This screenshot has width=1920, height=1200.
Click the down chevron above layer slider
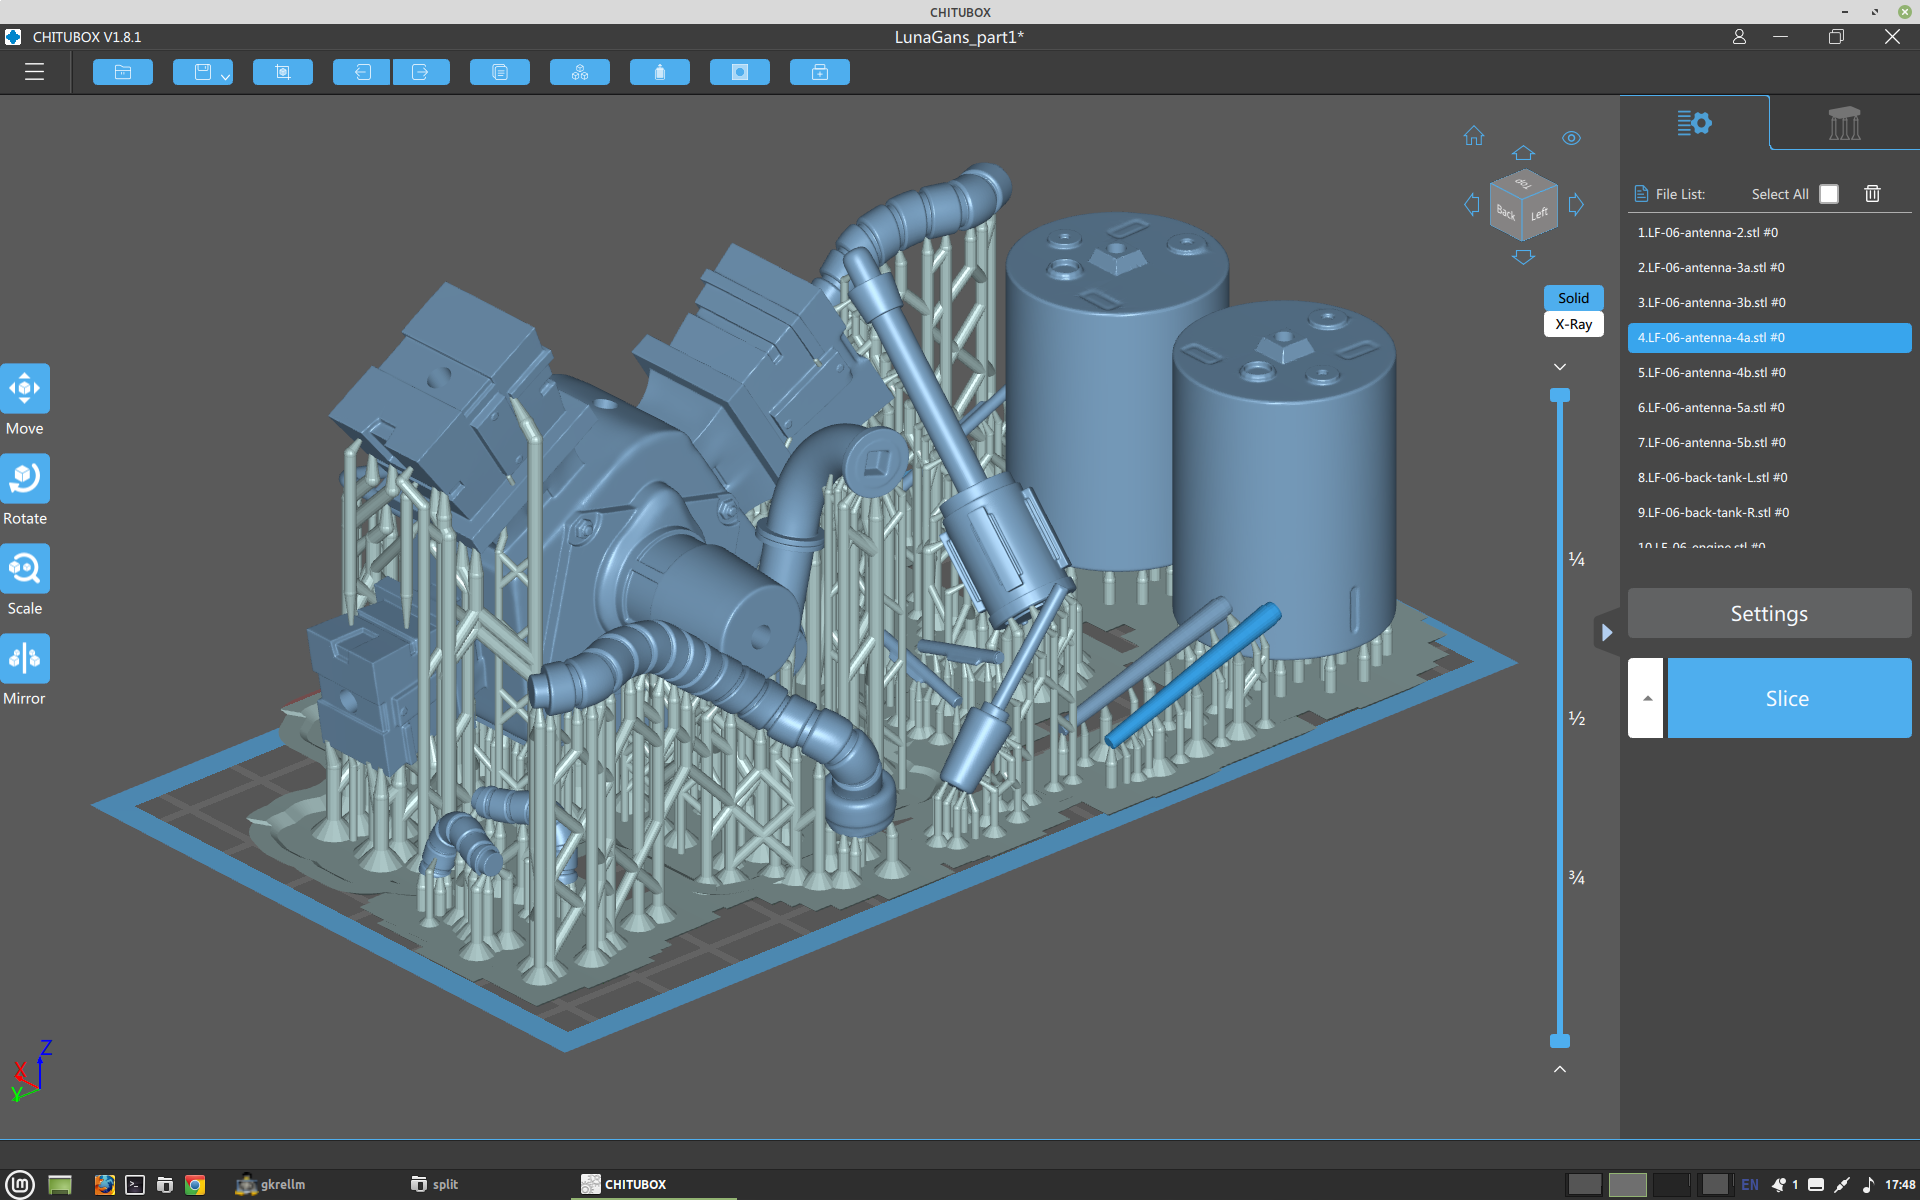1559,367
